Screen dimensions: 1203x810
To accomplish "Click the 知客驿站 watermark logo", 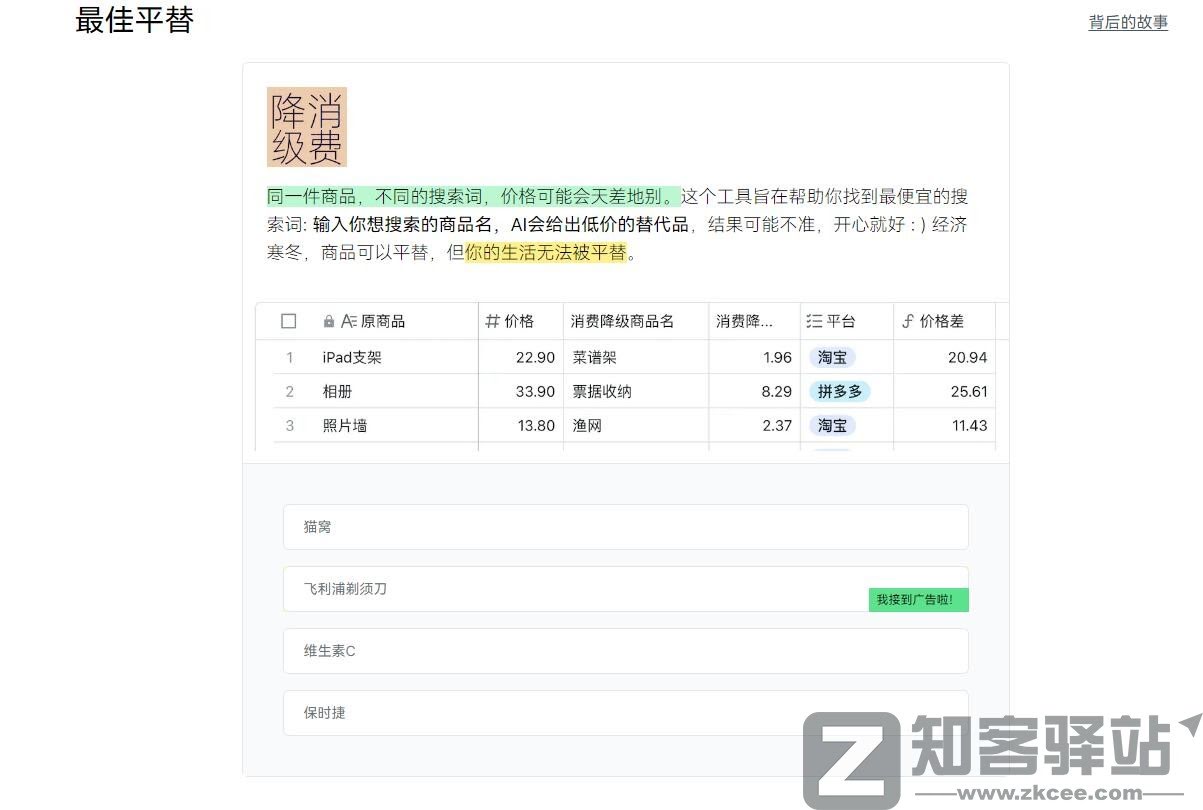I will click(x=1000, y=757).
